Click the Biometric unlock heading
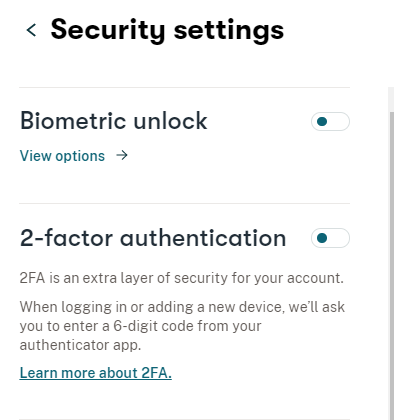The height and width of the screenshot is (420, 394). pyautogui.click(x=114, y=121)
